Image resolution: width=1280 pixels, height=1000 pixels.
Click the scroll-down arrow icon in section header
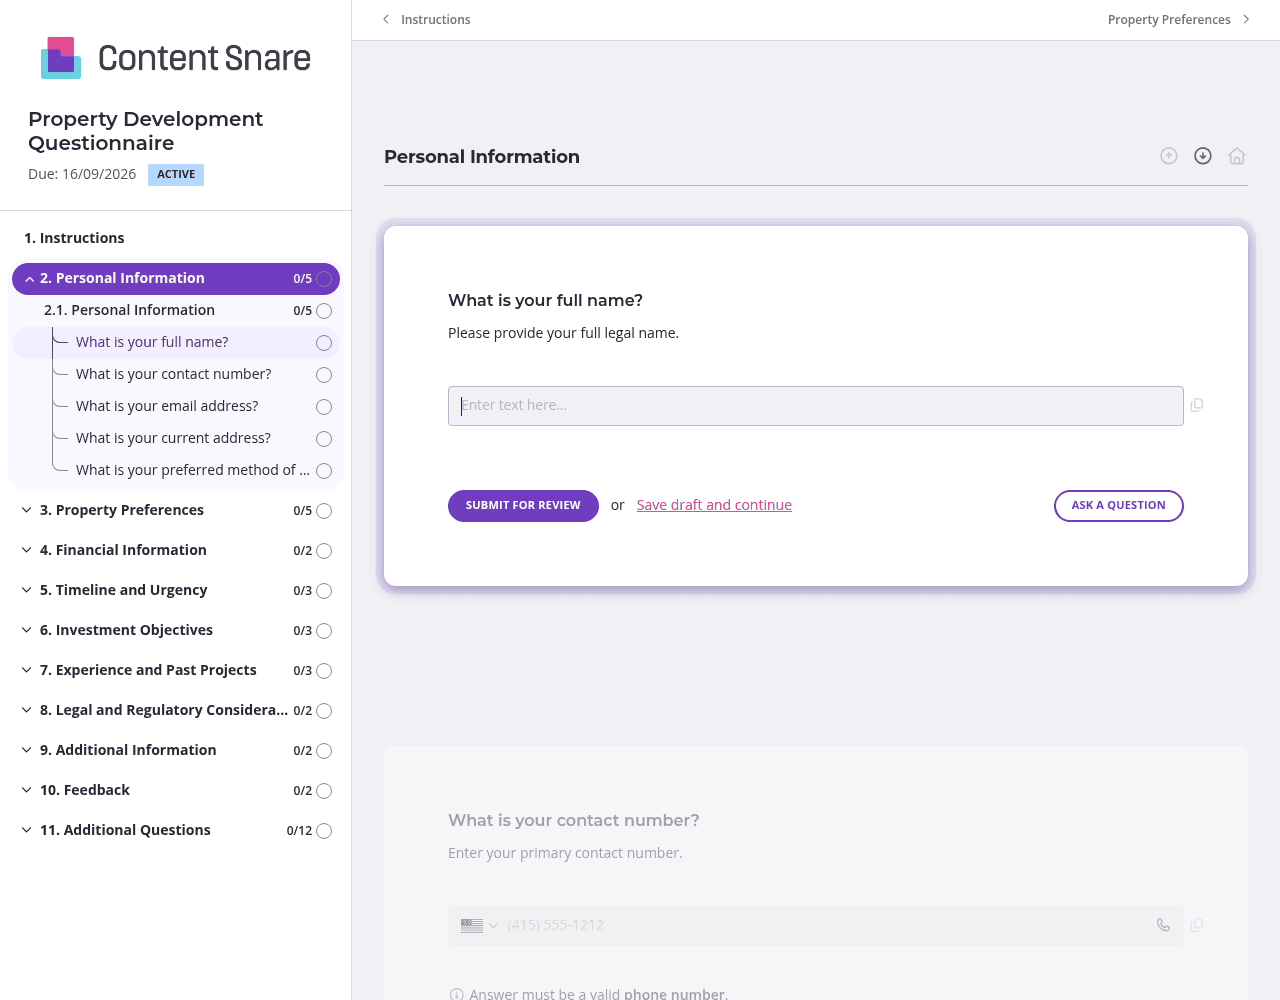[x=1203, y=156]
